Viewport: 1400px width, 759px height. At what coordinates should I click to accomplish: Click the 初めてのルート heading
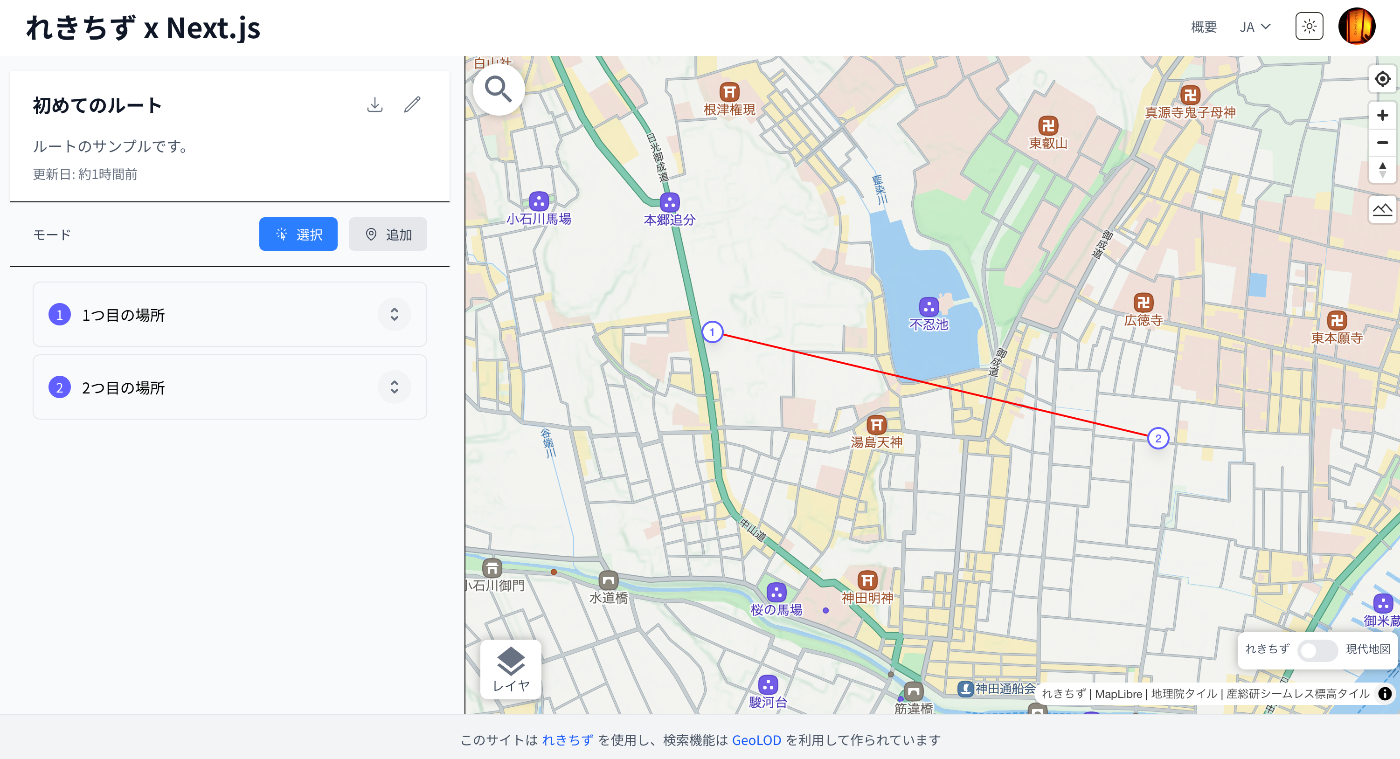tap(98, 105)
